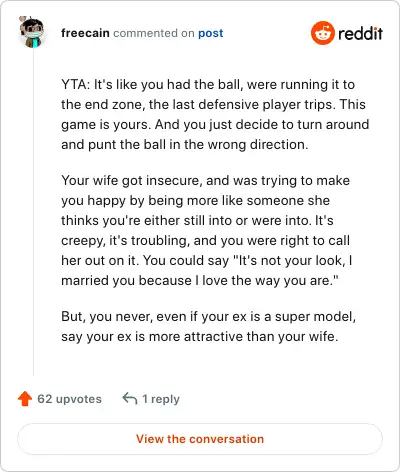Open the '1 reply' label

(x=161, y=399)
